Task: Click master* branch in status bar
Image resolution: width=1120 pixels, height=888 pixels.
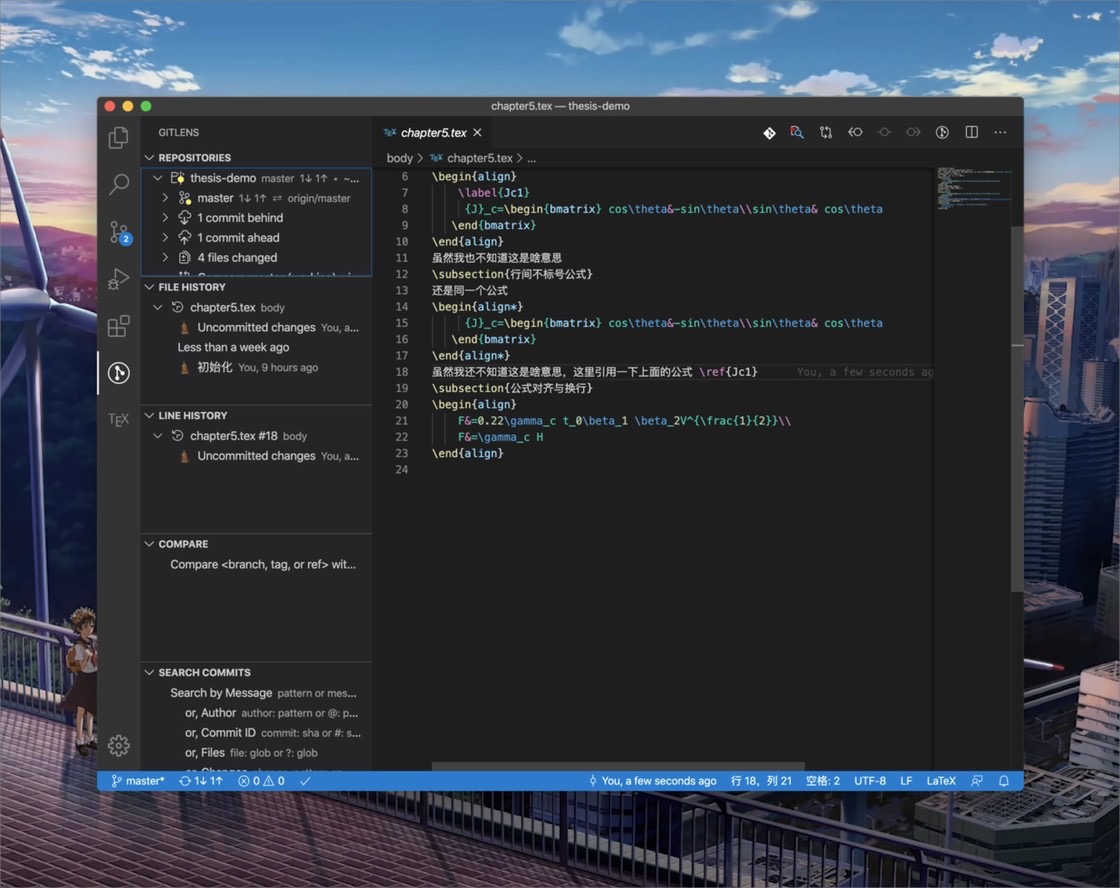Action: tap(138, 781)
